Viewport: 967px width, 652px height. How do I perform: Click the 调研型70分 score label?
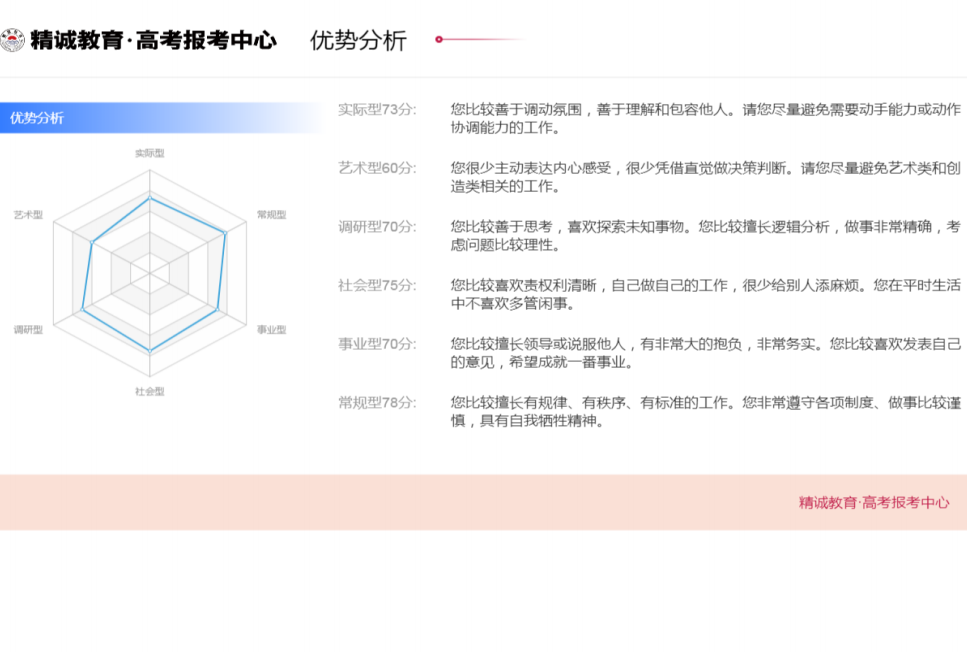tap(377, 227)
